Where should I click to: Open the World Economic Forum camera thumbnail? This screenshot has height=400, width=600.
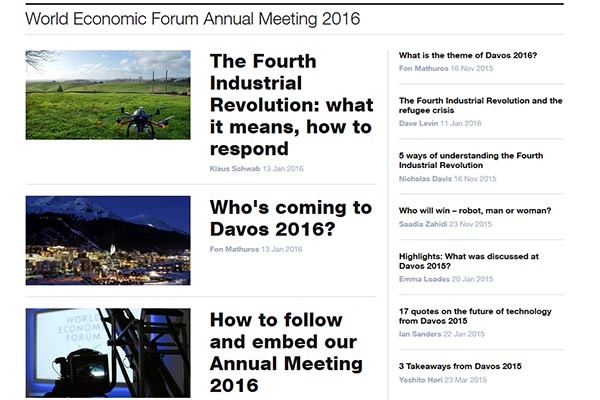point(108,353)
